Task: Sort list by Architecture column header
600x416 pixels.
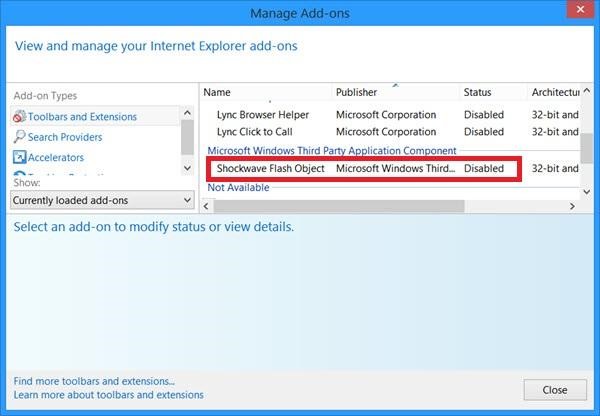Action: click(x=556, y=92)
